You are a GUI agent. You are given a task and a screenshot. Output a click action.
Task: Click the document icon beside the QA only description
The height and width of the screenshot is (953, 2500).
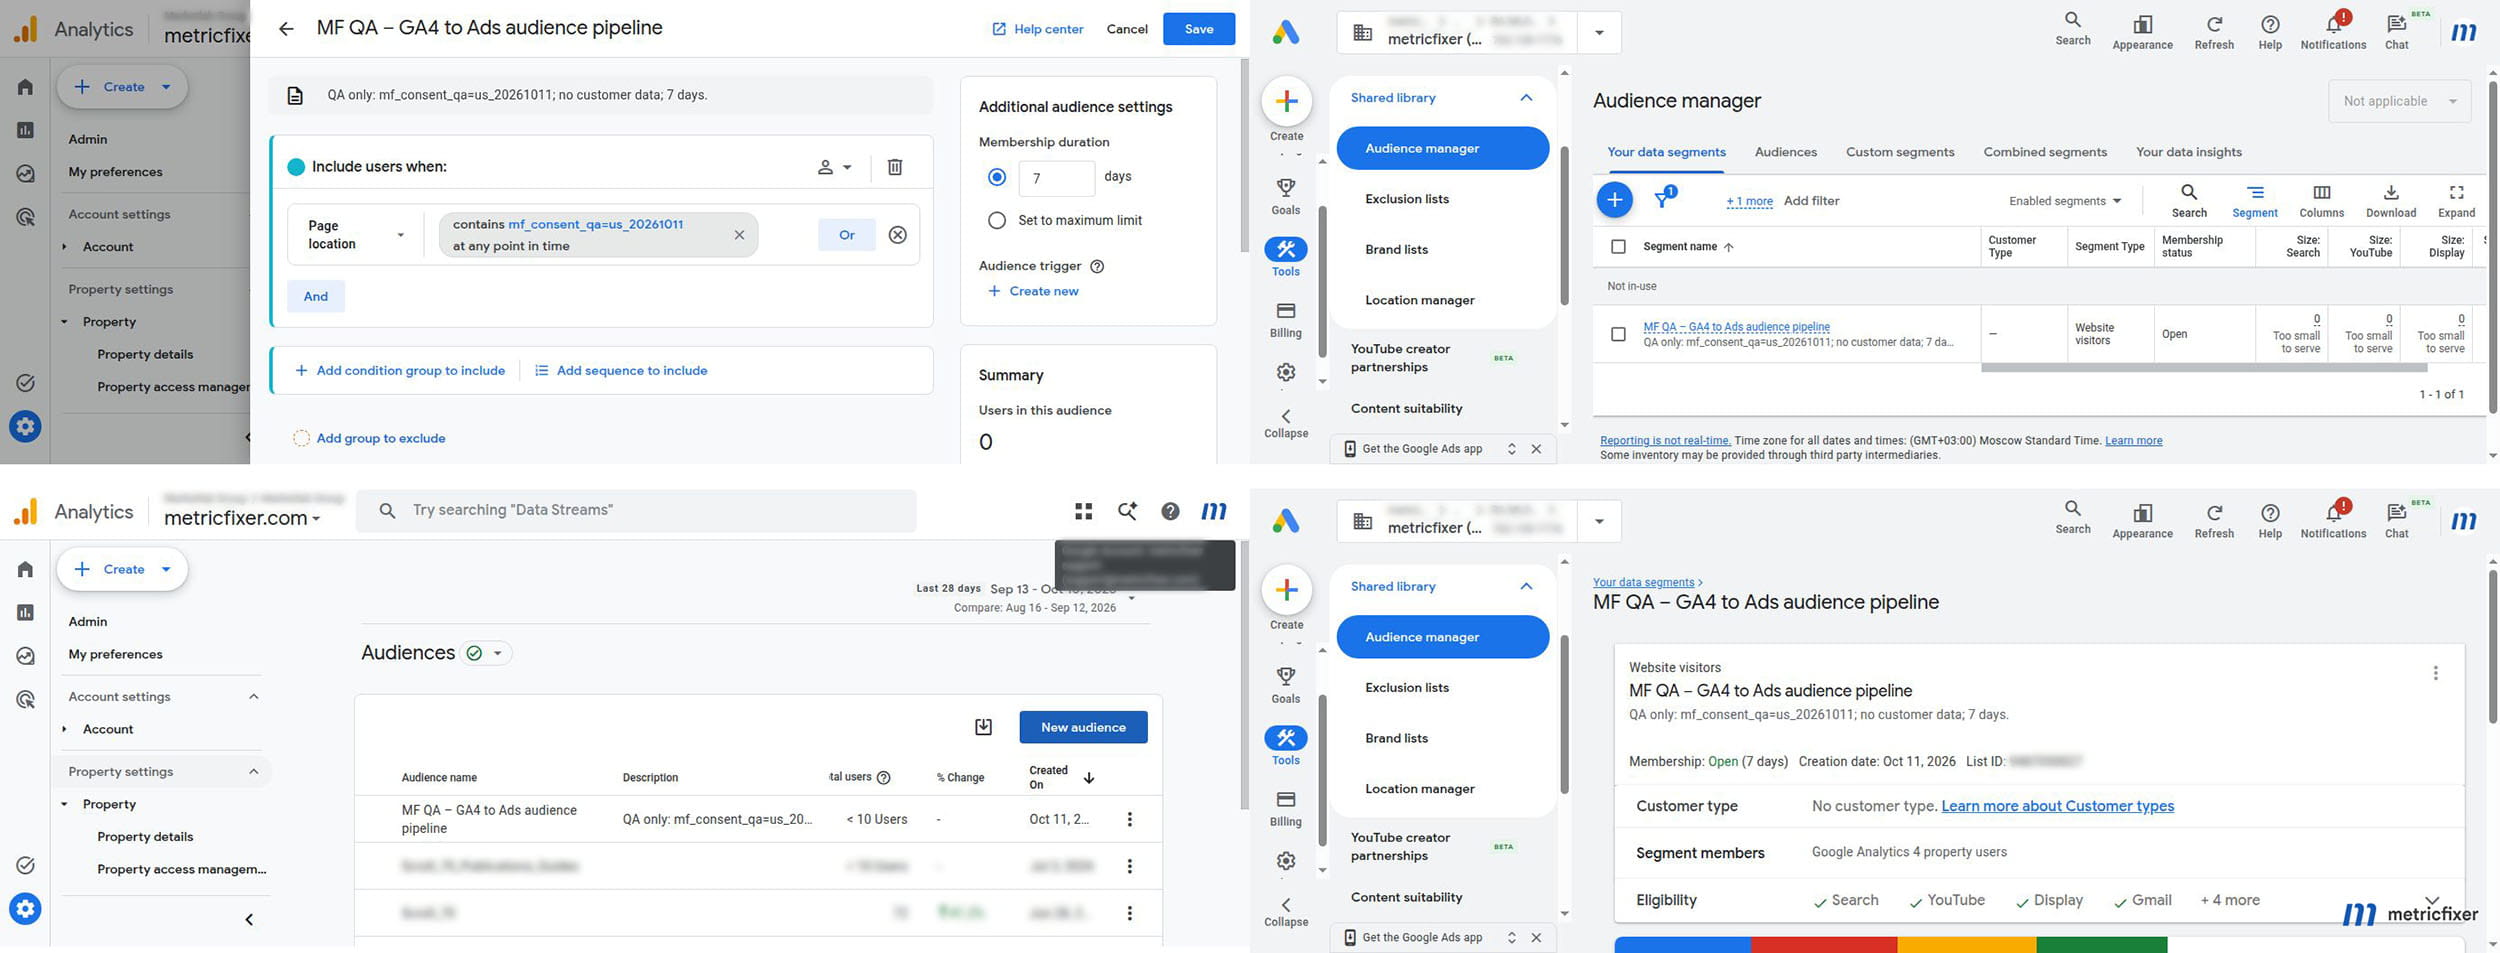(x=295, y=96)
